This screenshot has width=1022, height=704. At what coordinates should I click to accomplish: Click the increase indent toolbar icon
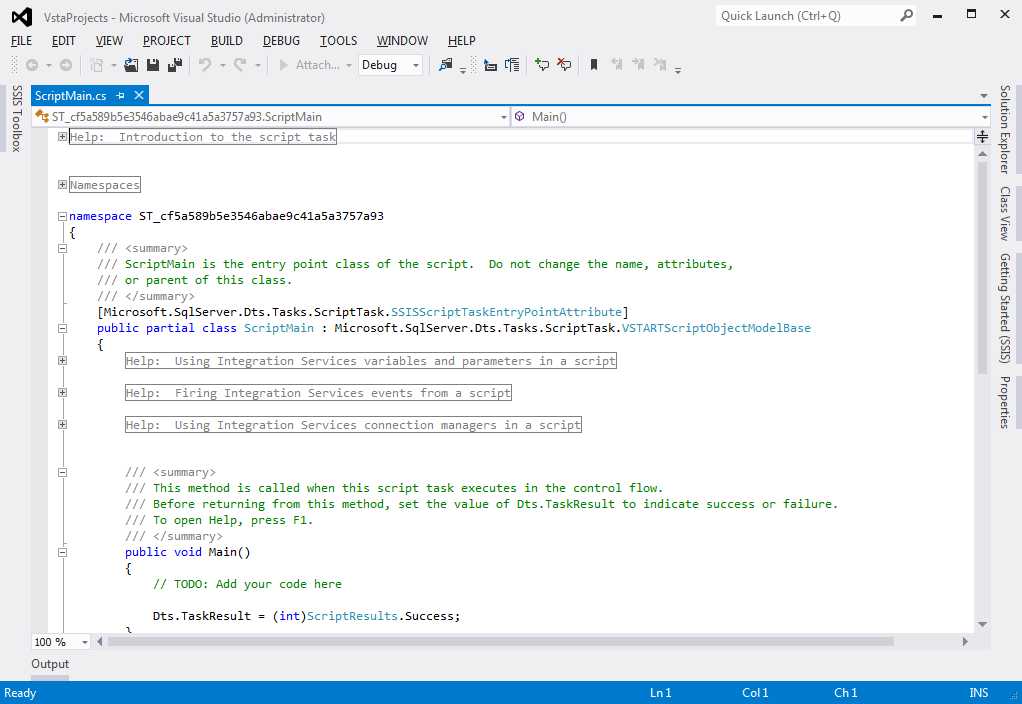[490, 65]
